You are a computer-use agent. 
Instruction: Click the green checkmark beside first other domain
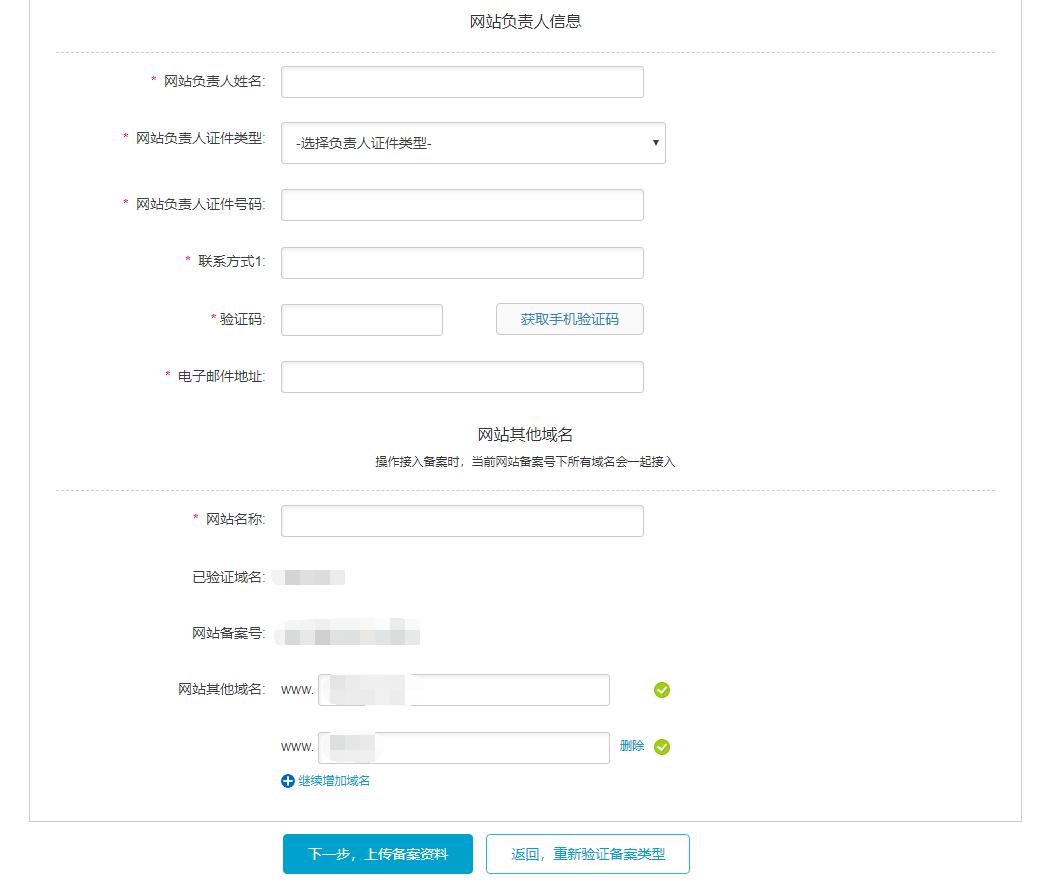click(661, 689)
